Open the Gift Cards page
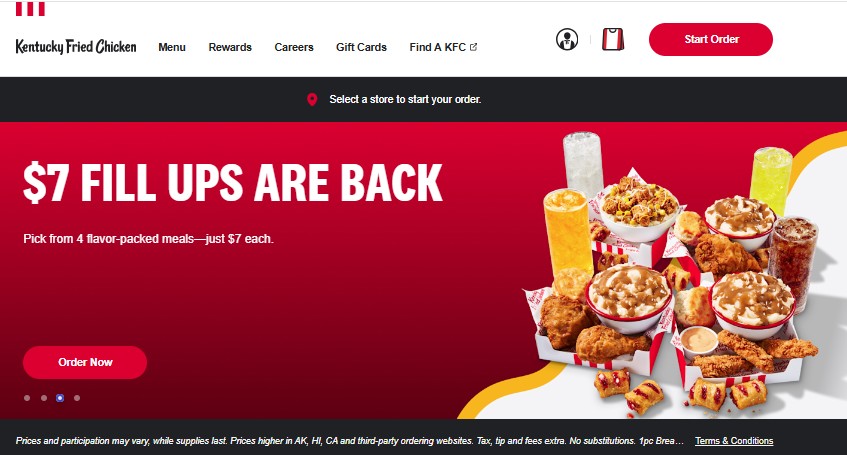 click(361, 47)
